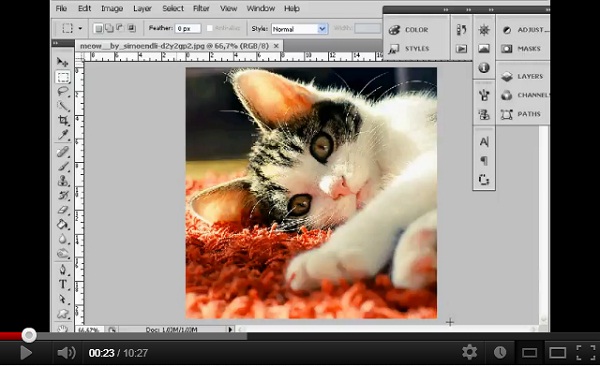Image resolution: width=600 pixels, height=366 pixels.
Task: Open the Layer menu
Action: pyautogui.click(x=142, y=8)
